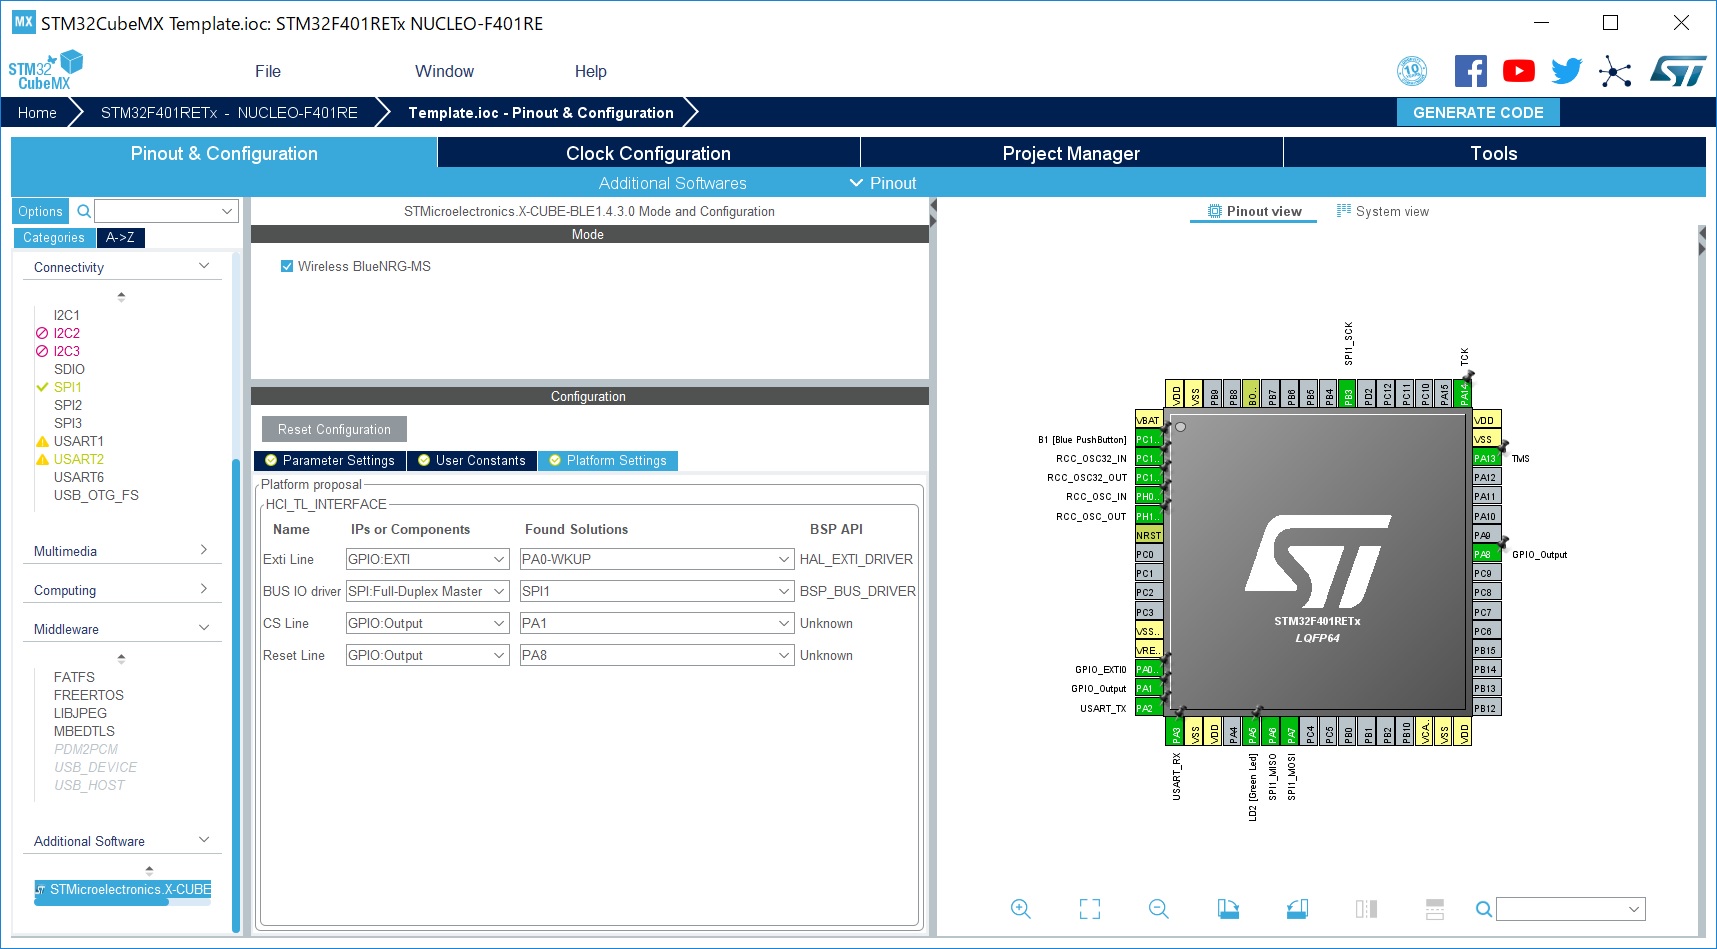The width and height of the screenshot is (1717, 949).
Task: Click the 10-year anniversary badge icon
Action: click(x=1412, y=71)
